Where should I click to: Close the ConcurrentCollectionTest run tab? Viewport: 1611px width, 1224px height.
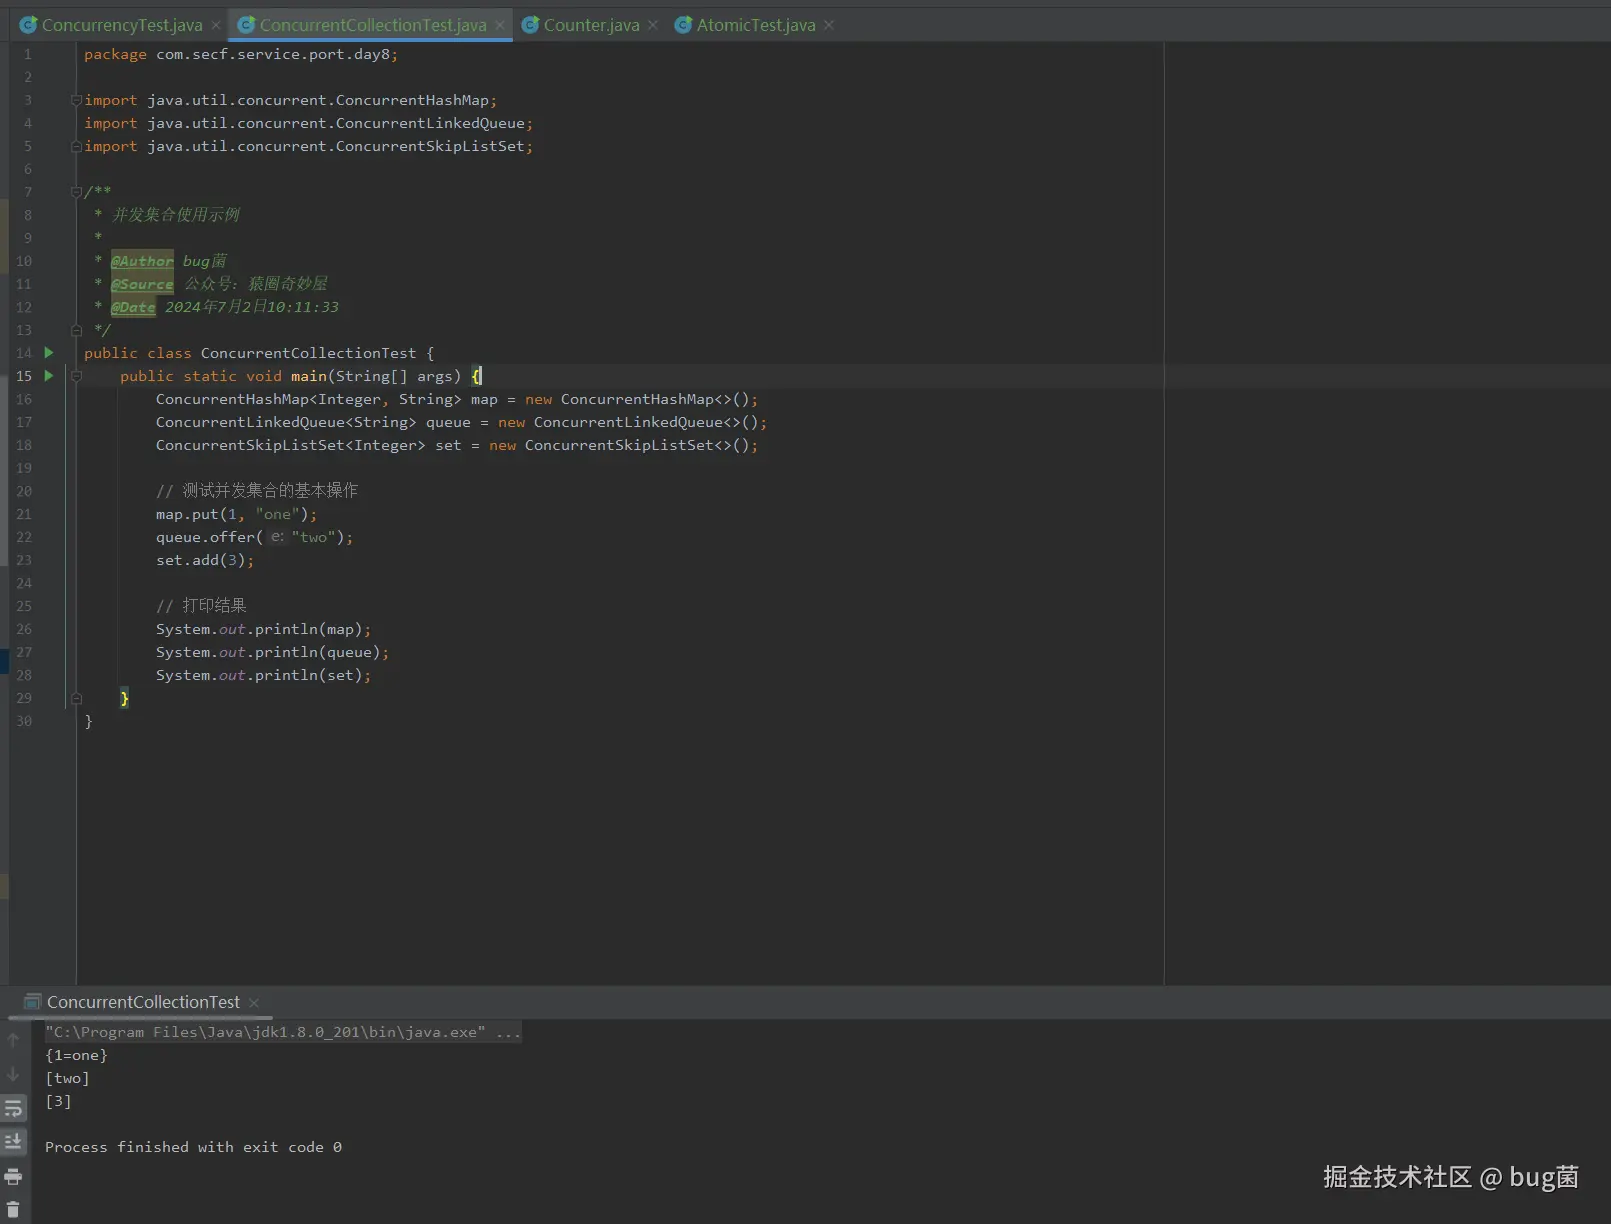pyautogui.click(x=254, y=1002)
